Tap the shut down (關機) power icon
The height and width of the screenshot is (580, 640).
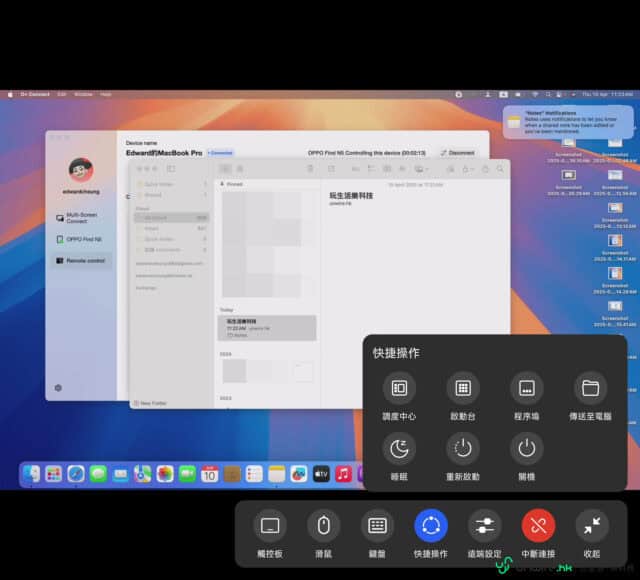(527, 449)
